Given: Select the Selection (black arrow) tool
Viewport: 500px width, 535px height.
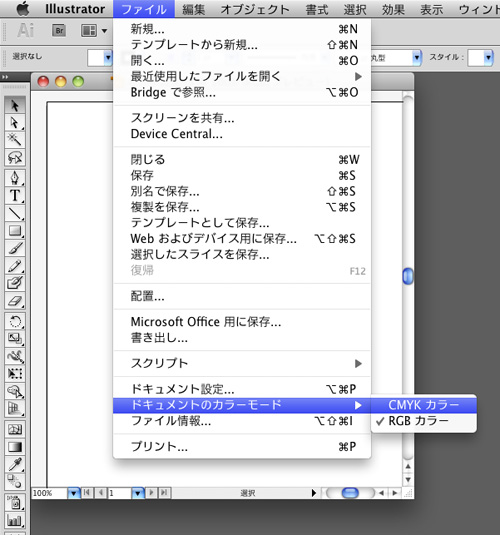Looking at the screenshot, I should click(x=15, y=105).
